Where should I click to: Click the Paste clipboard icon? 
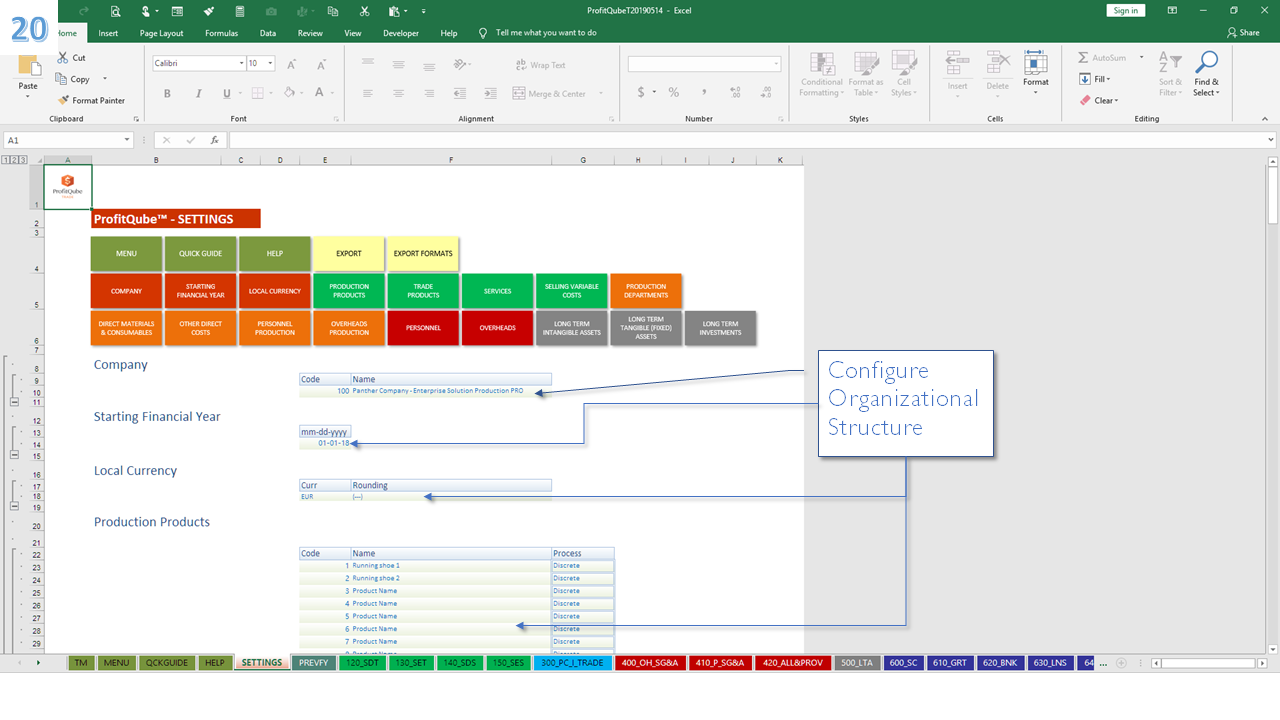pos(28,66)
